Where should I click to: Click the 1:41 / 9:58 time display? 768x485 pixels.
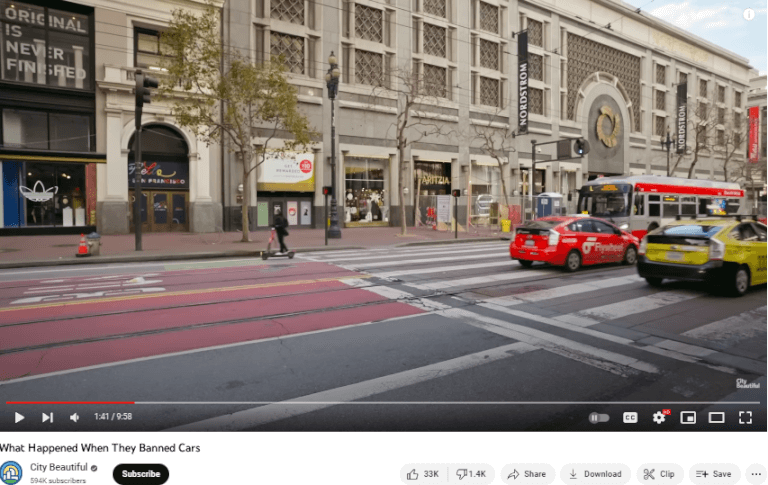pyautogui.click(x=113, y=417)
